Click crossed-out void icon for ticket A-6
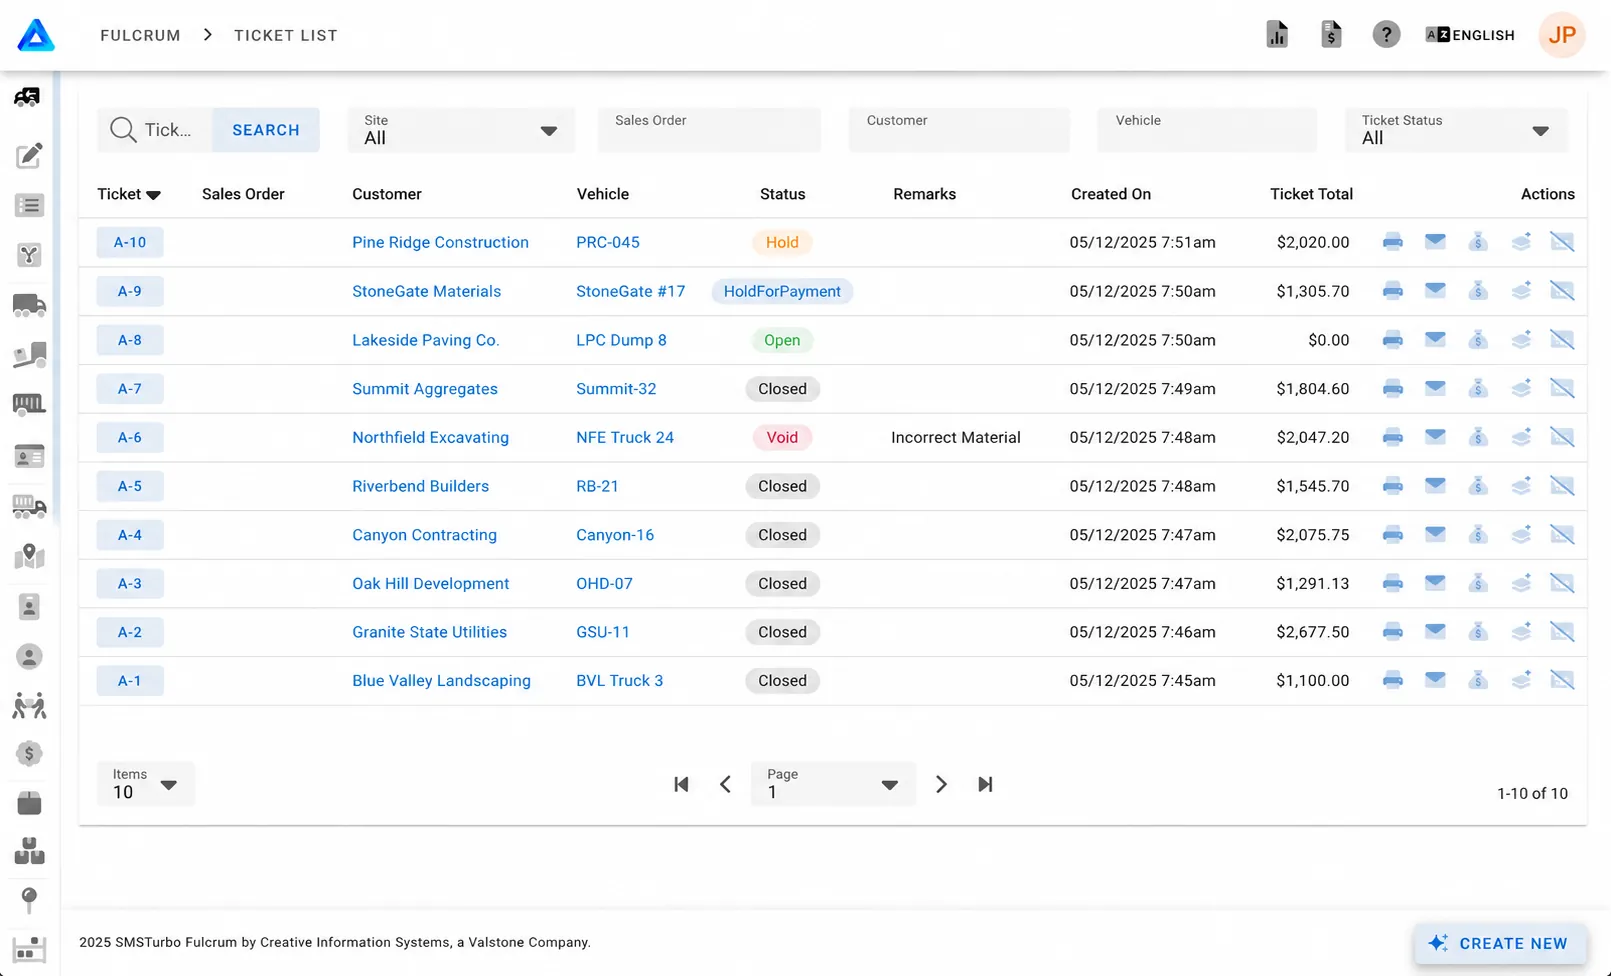Screen dimensions: 1611x976 1562,437
